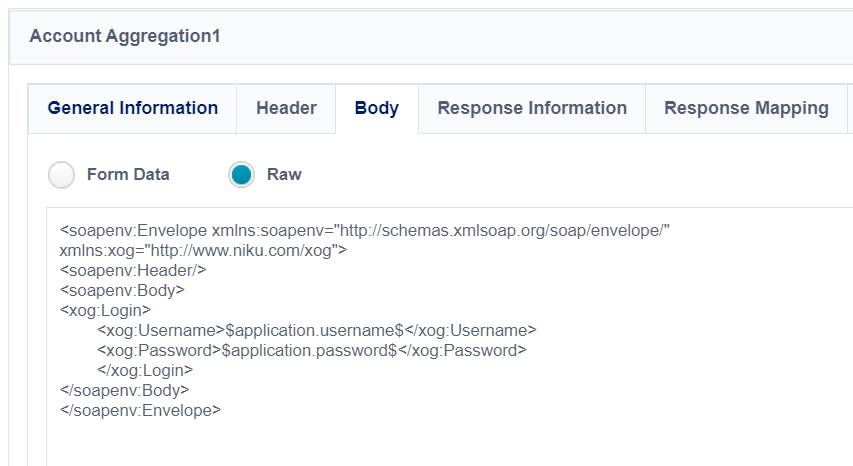Place cursor on closing soapenv:Body tag
The width and height of the screenshot is (853, 466).
pos(124,390)
